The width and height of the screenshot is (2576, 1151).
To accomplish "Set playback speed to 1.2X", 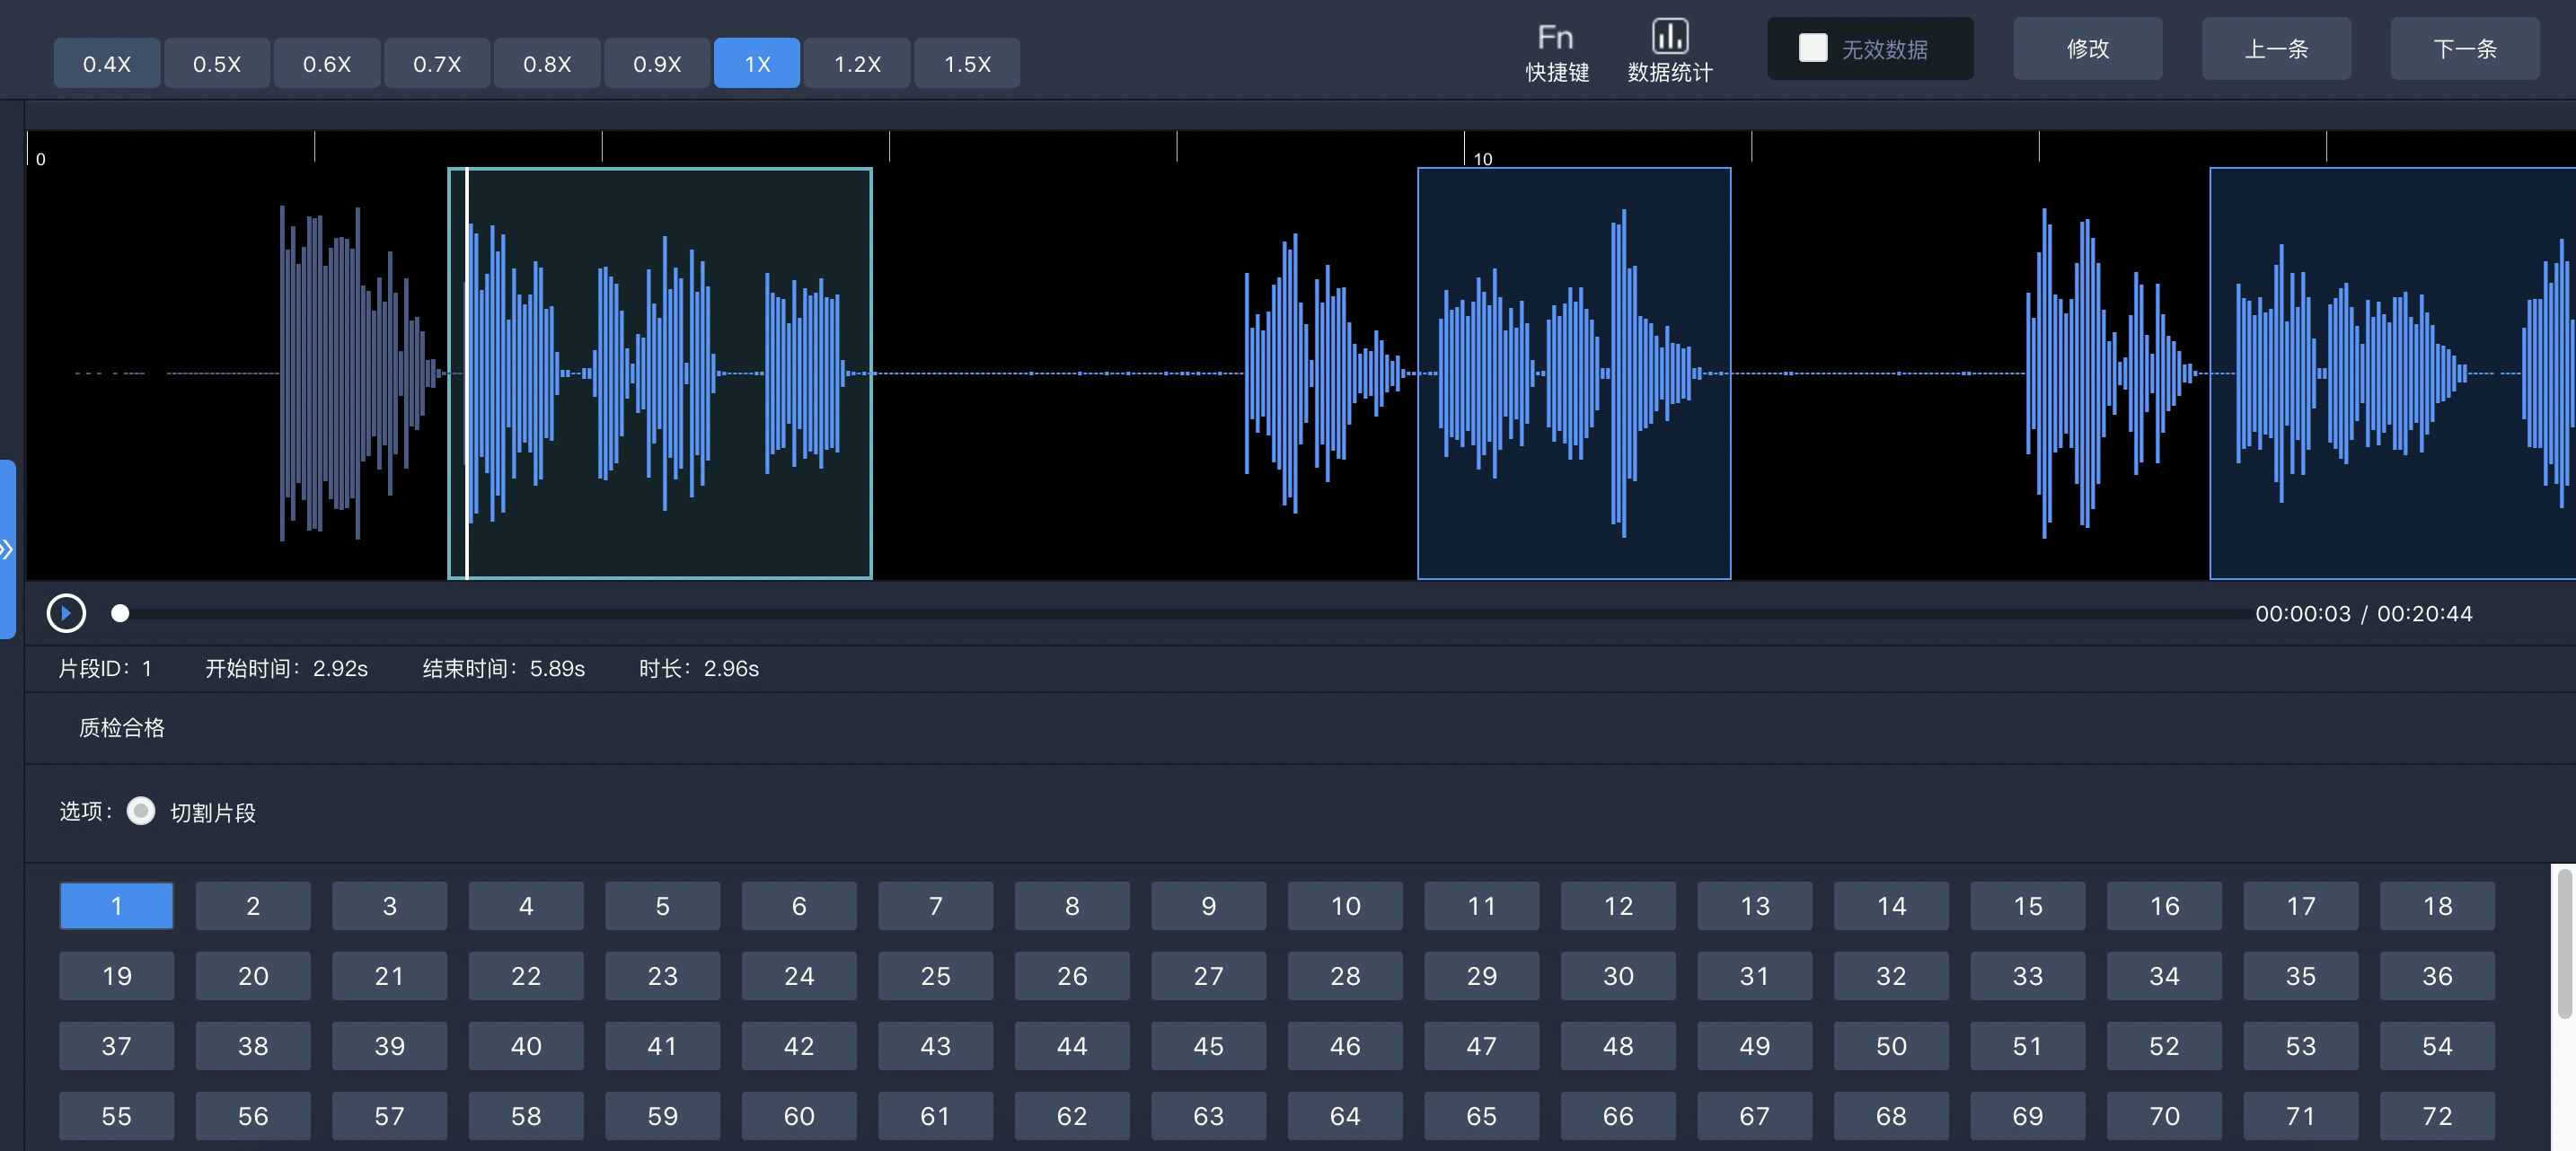I will (x=857, y=63).
